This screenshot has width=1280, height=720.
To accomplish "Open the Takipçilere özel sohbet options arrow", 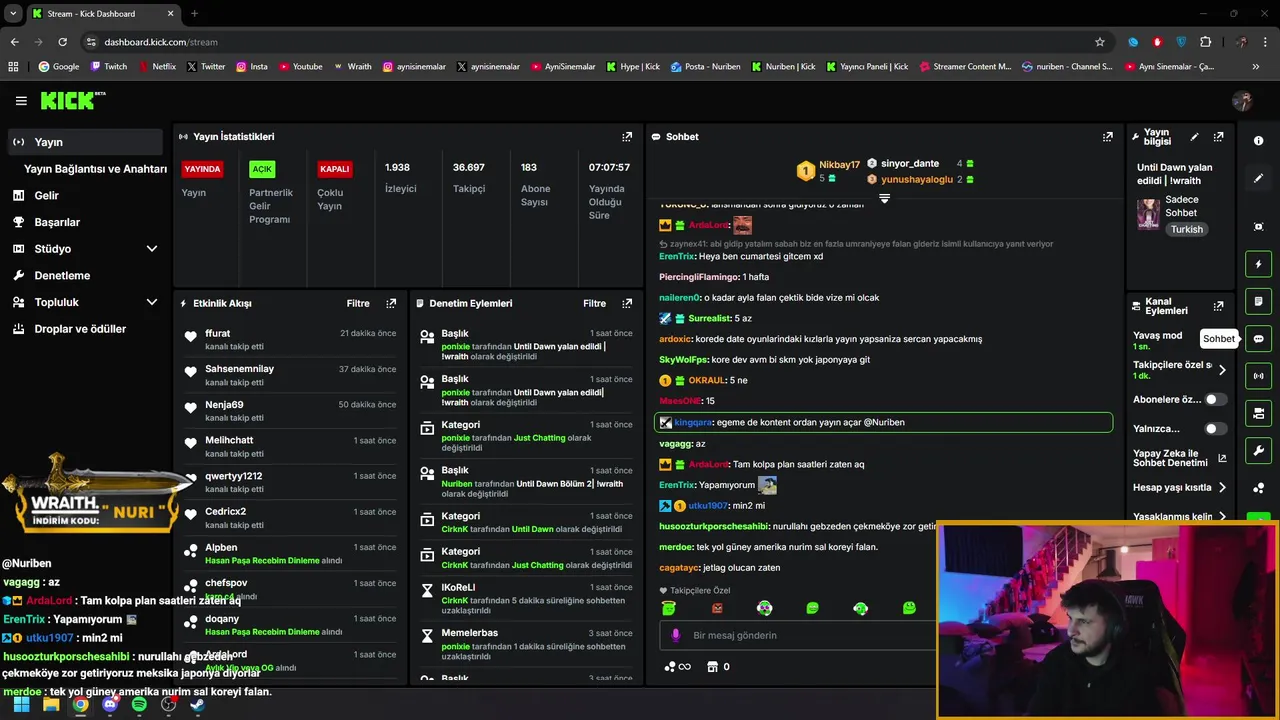I will (1222, 370).
